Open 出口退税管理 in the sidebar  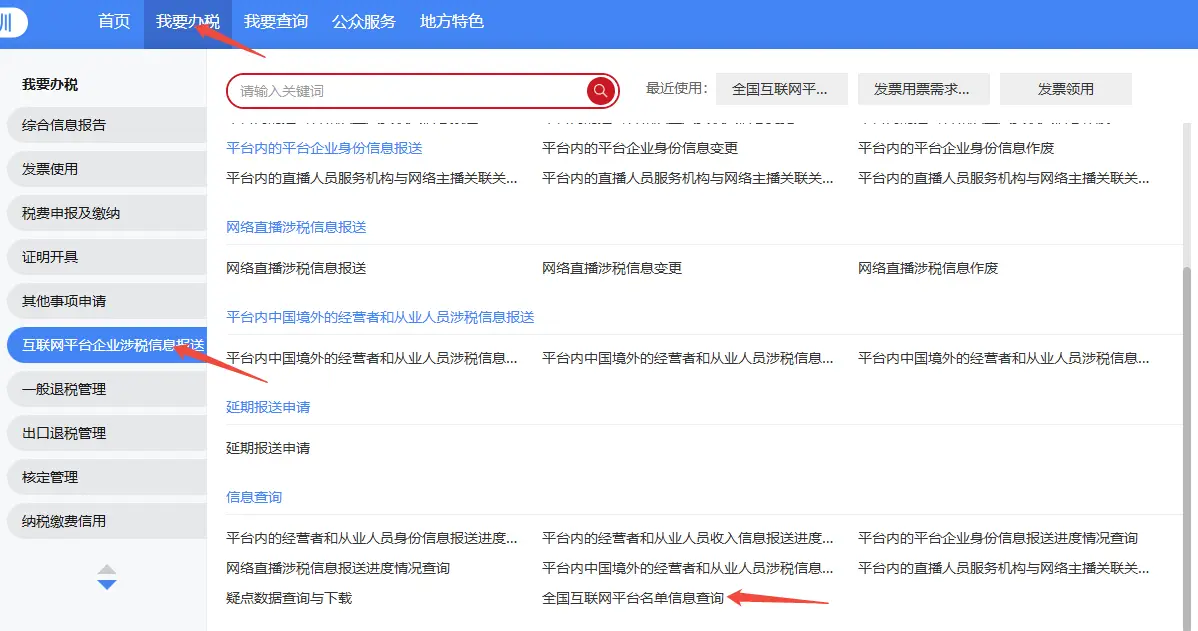tap(64, 433)
